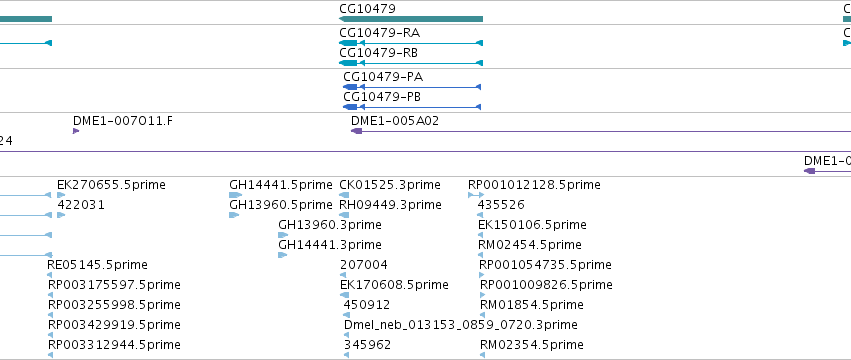This screenshot has width=851, height=360.
Task: Click the RH09449.3prime arrow glyph
Action: point(344,215)
